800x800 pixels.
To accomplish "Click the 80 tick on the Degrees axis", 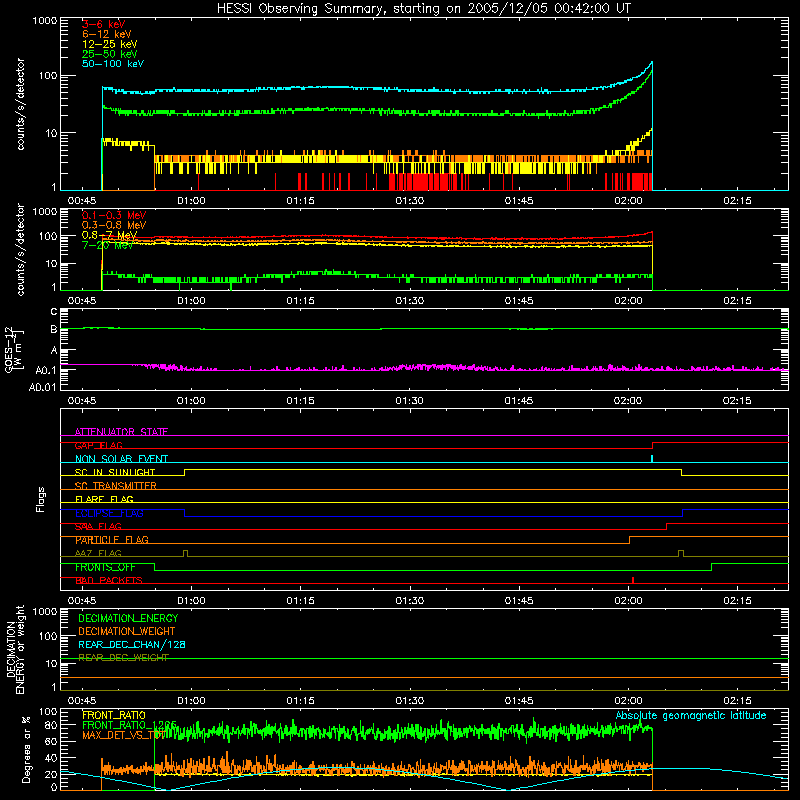I will 52,725.
